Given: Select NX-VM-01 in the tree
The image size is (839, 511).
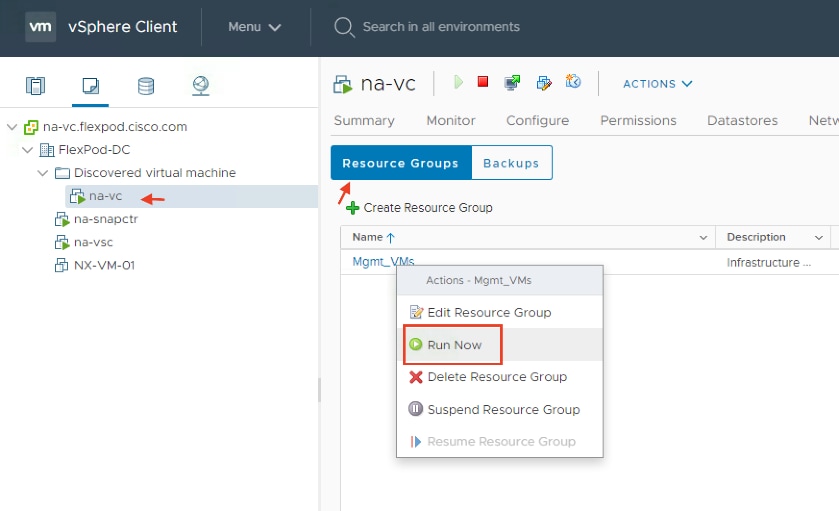Looking at the screenshot, I should point(104,265).
